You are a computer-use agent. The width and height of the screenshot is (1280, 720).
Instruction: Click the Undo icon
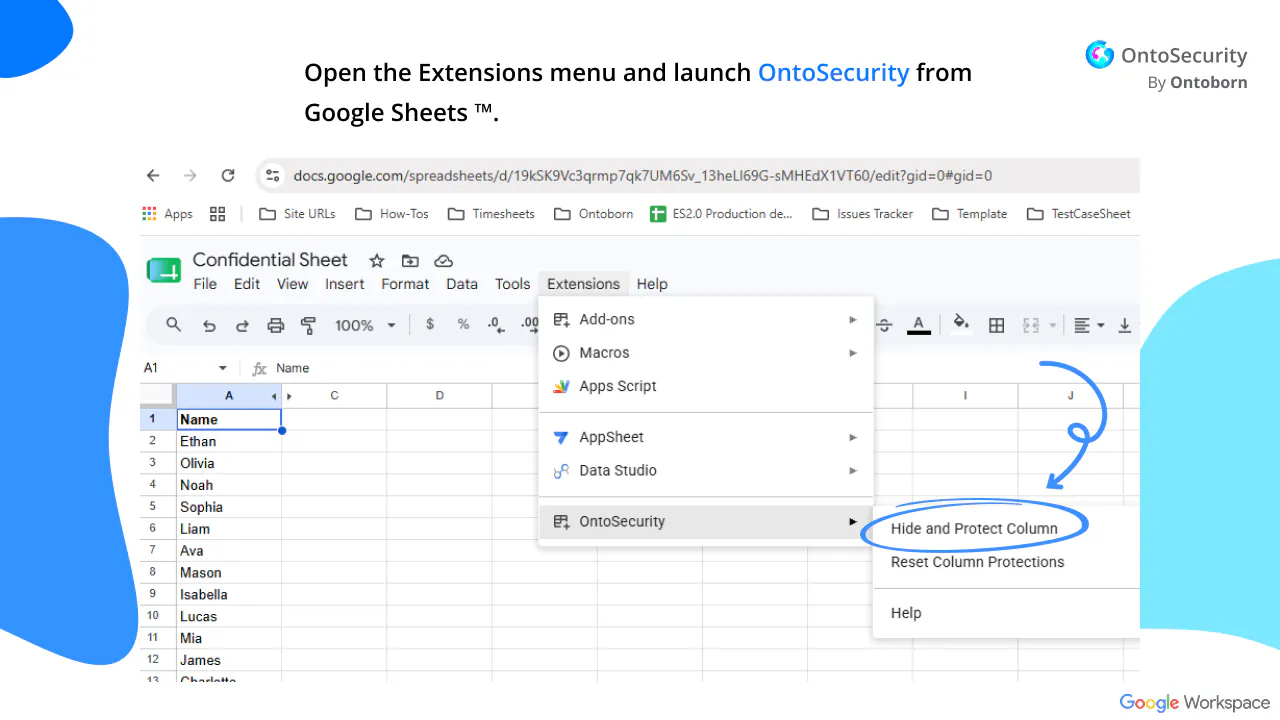click(209, 325)
